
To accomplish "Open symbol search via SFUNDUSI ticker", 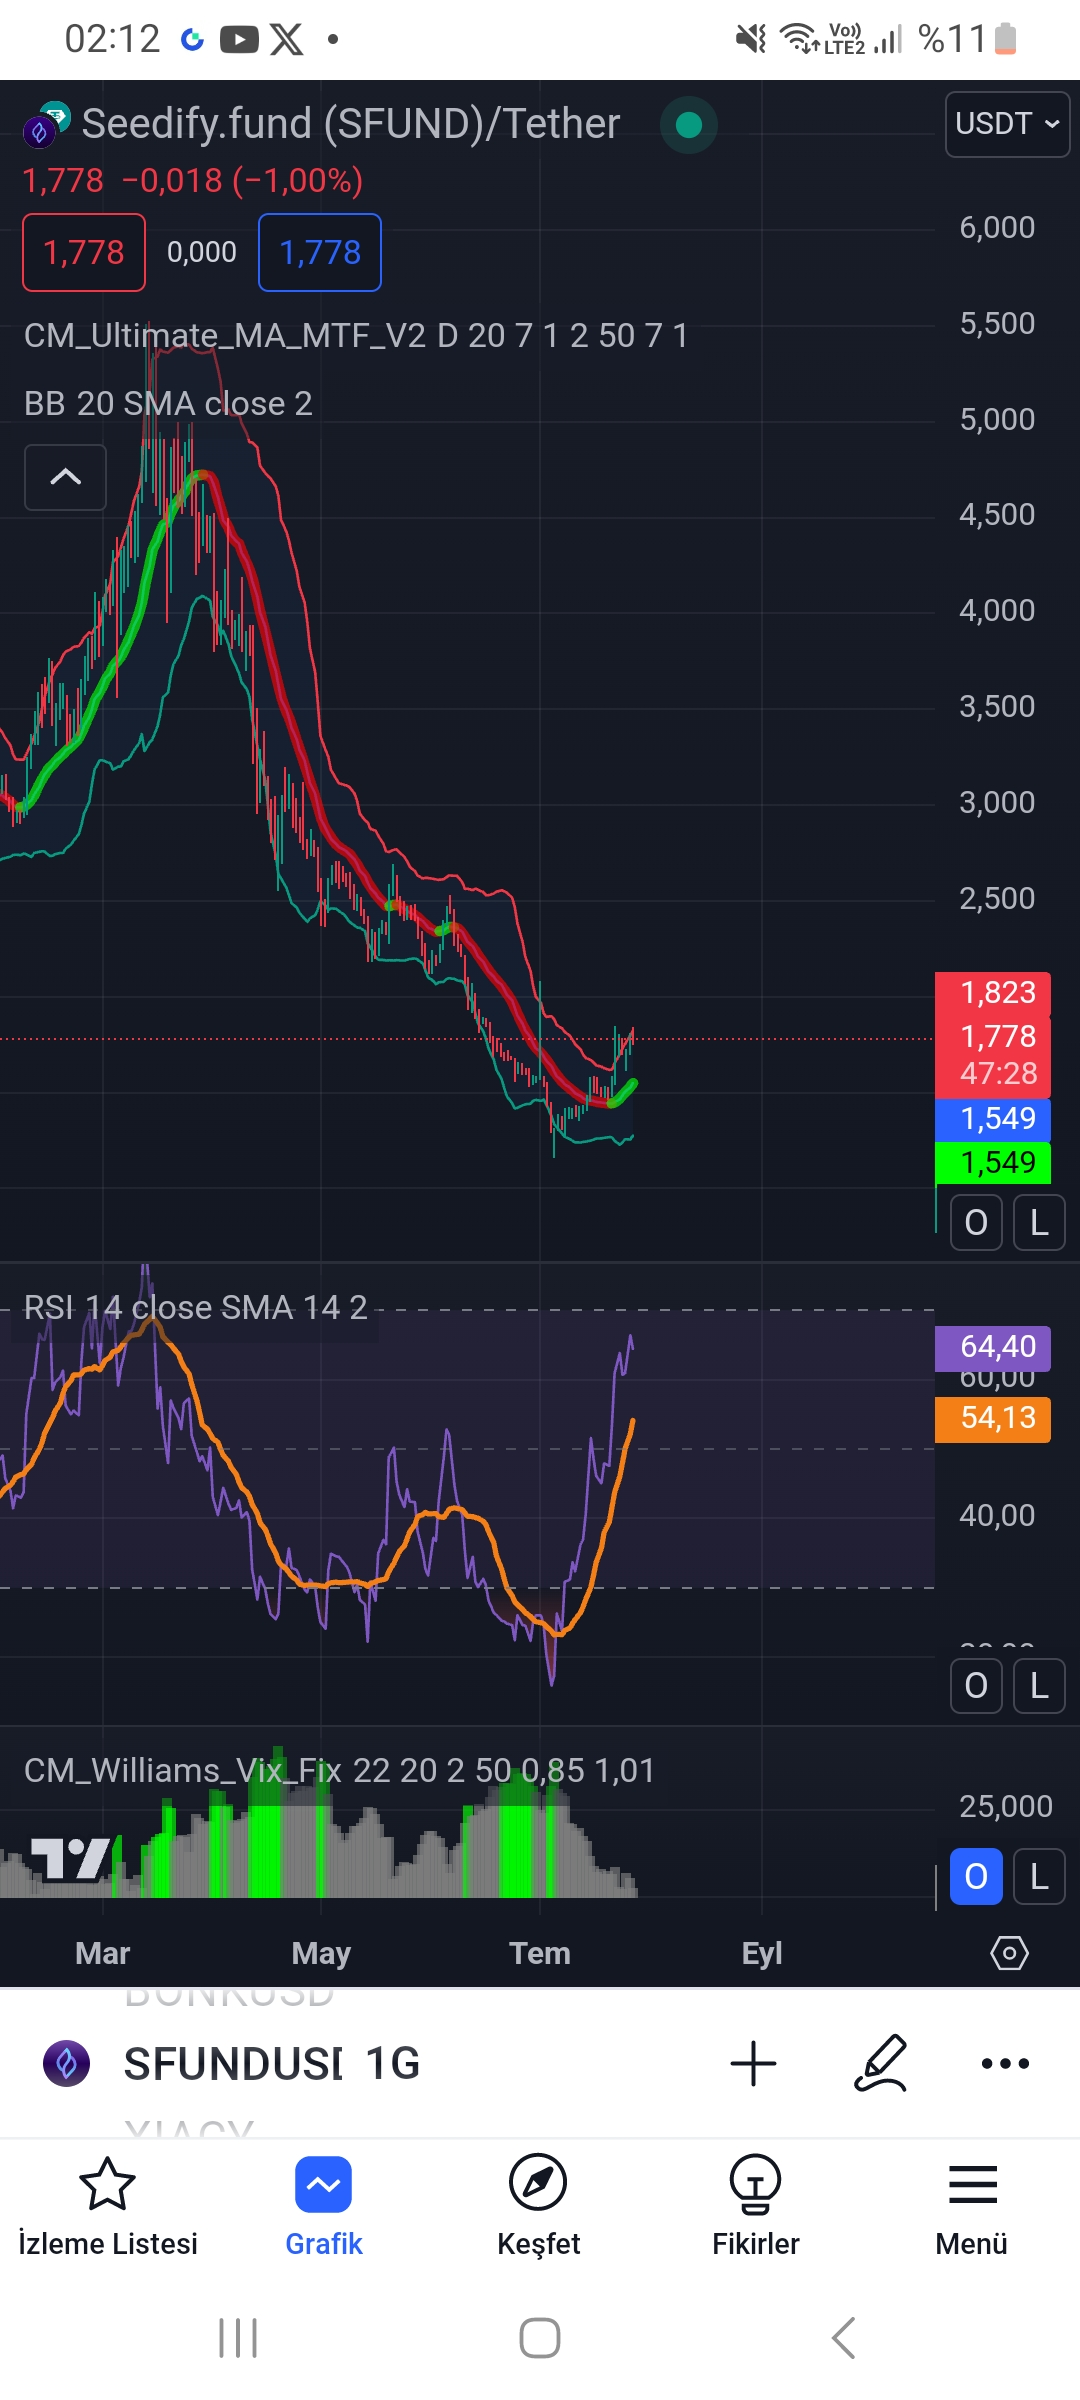I will pyautogui.click(x=233, y=2064).
